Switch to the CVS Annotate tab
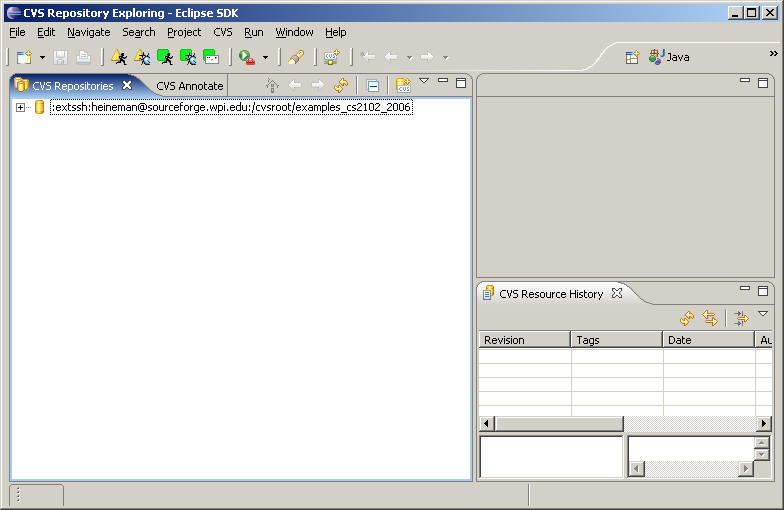 click(x=190, y=86)
